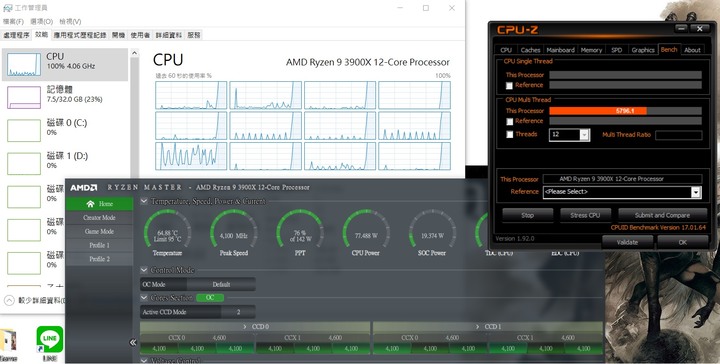Switch to 應用程式歷程記錄 tab
This screenshot has height=364, width=720.
(80, 35)
